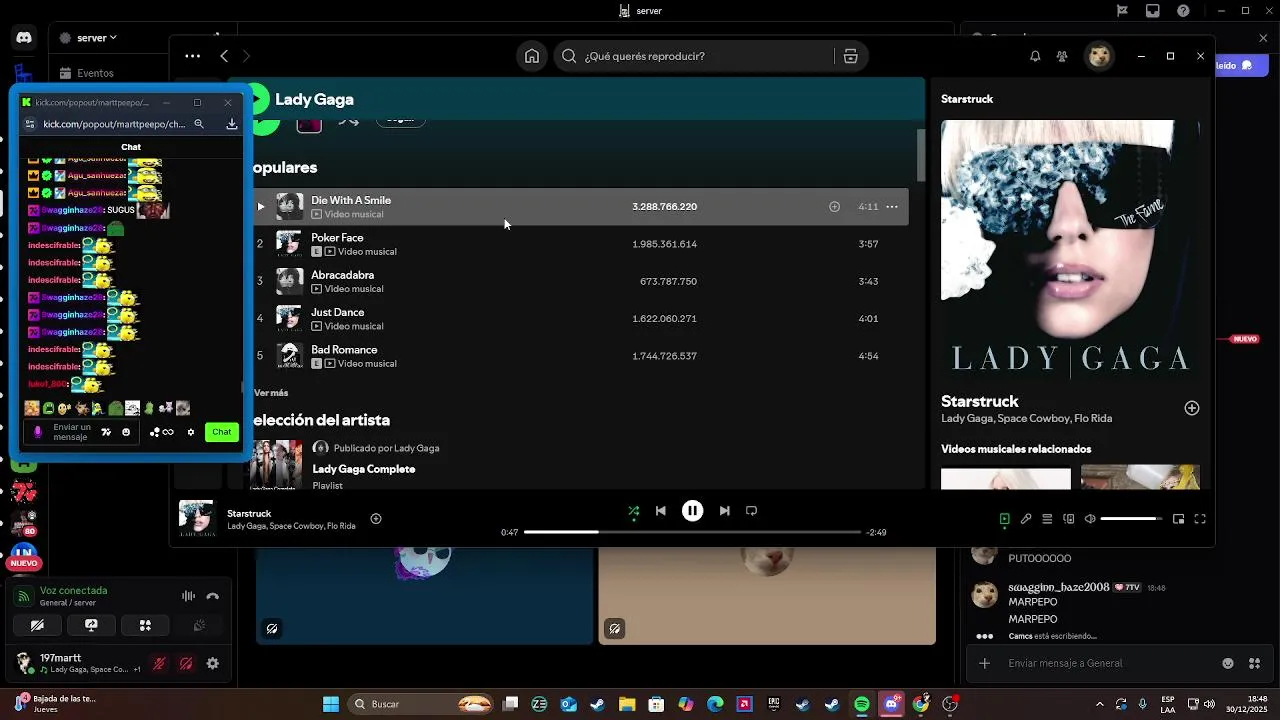Toggle the Now Playing view icon

tap(1005, 519)
